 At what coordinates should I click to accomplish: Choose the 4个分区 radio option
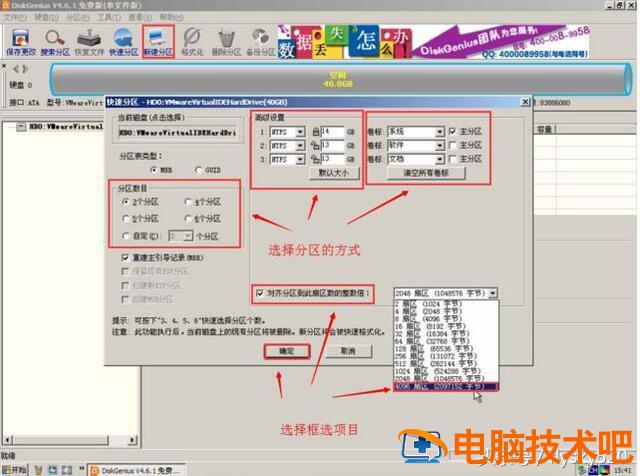pyautogui.click(x=188, y=202)
